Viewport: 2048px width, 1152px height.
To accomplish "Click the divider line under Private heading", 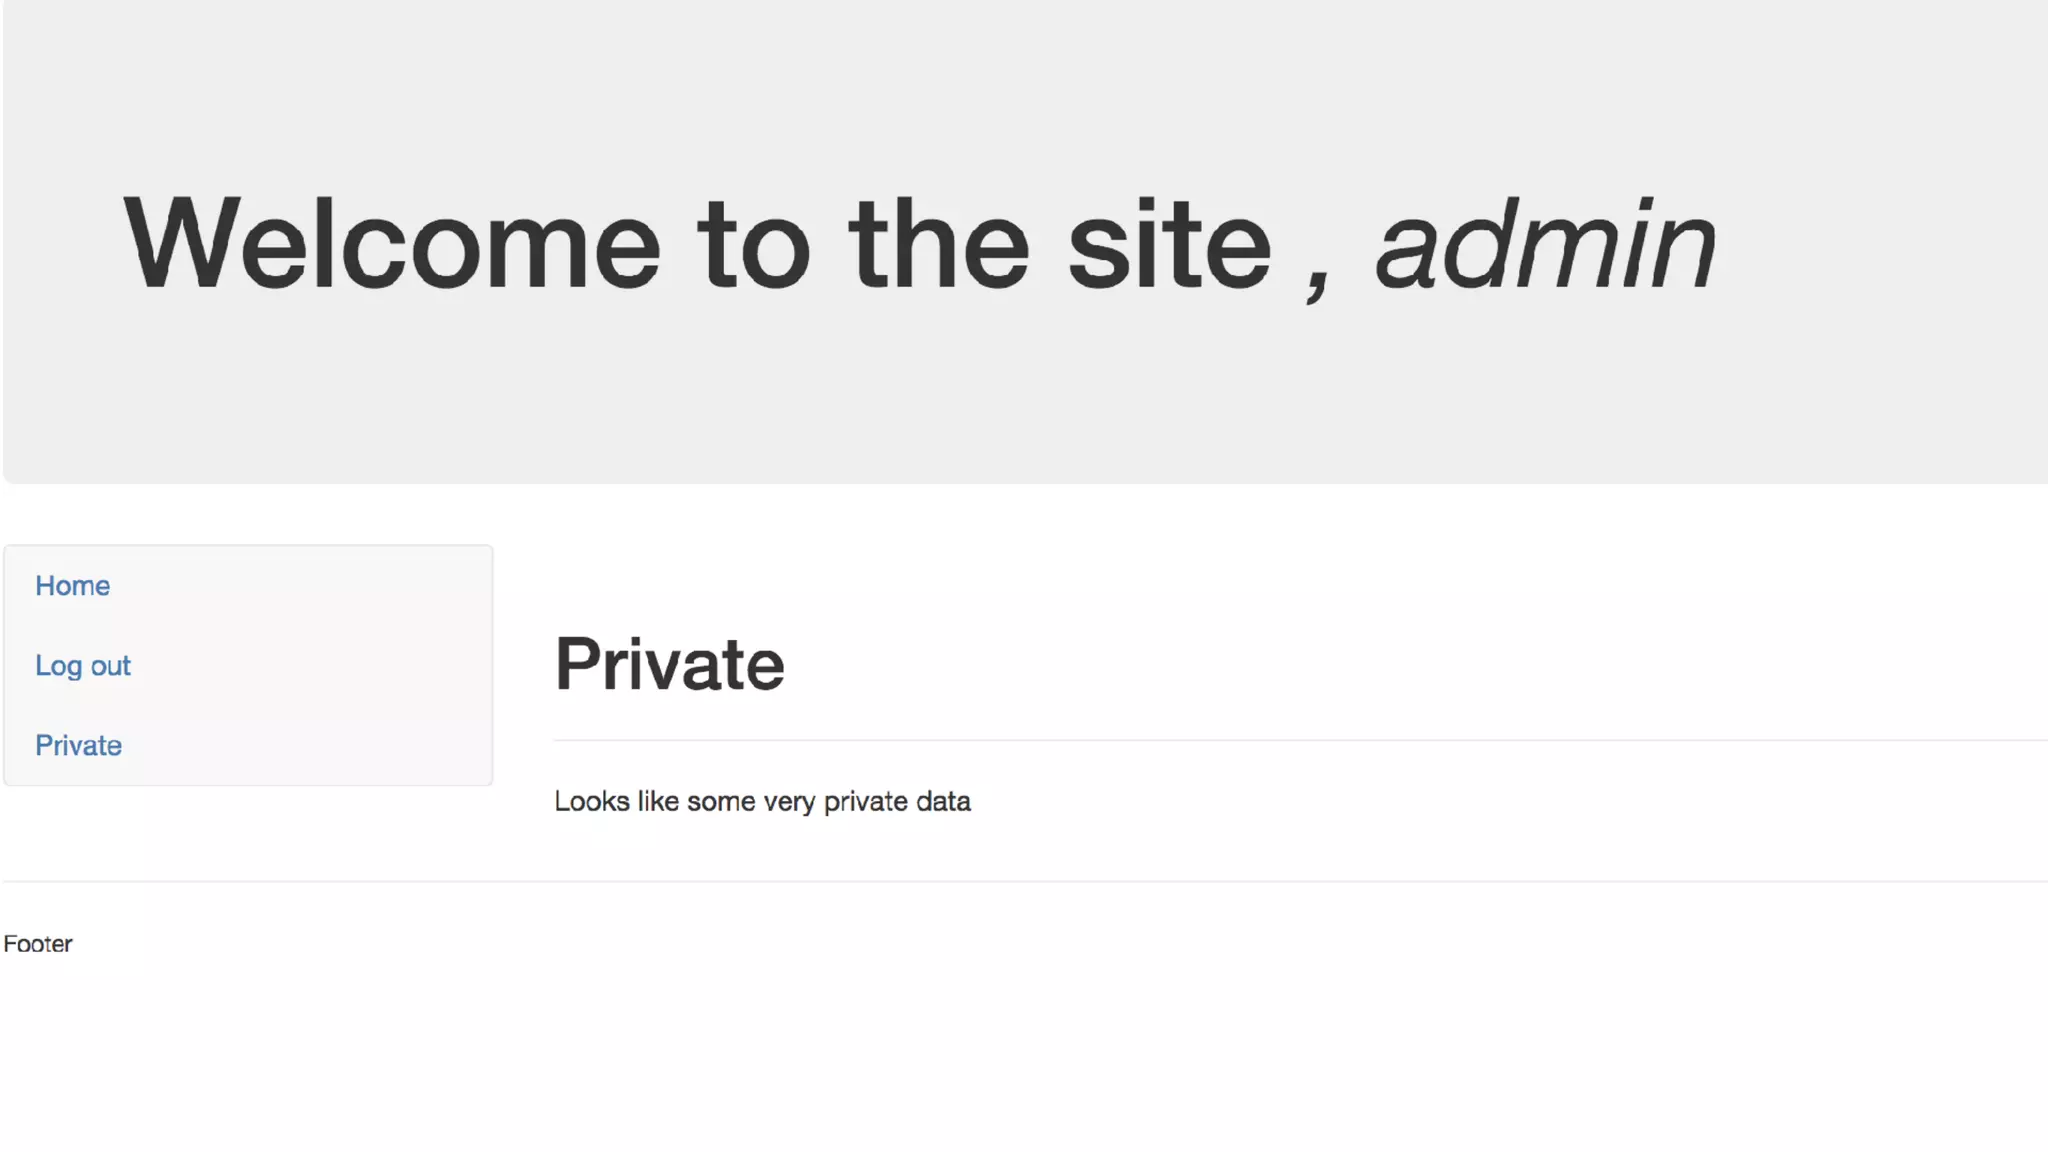I will (x=1200, y=741).
